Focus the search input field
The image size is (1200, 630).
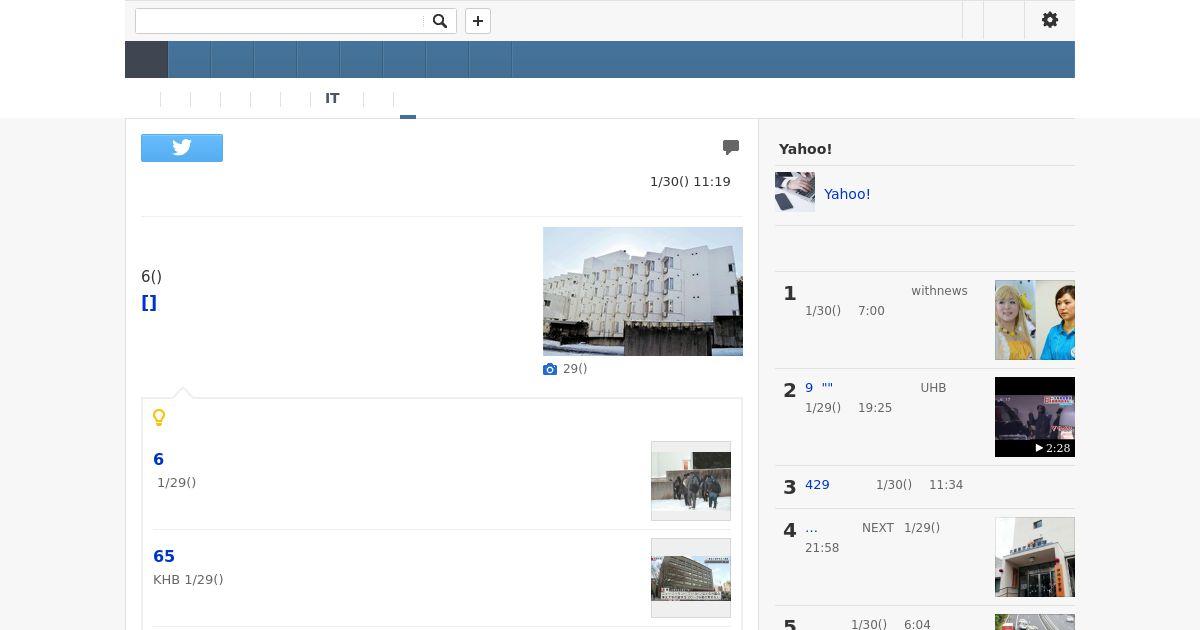(x=279, y=21)
